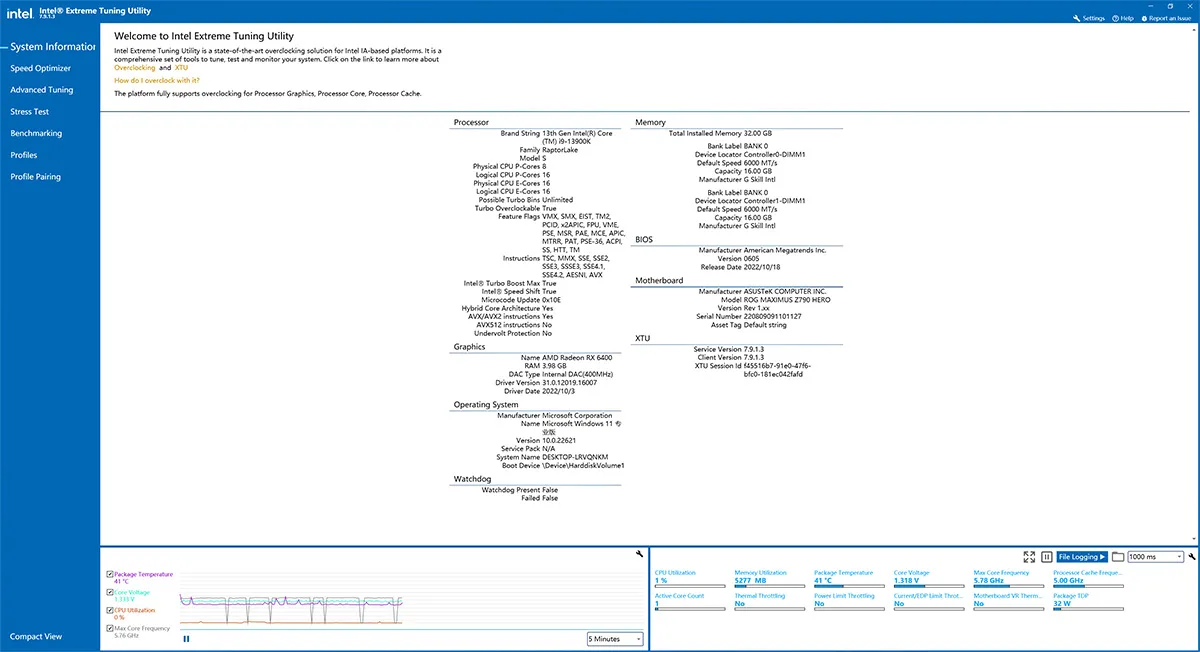Image resolution: width=1200 pixels, height=652 pixels.
Task: Open Settings from the title bar
Action: pos(1089,18)
